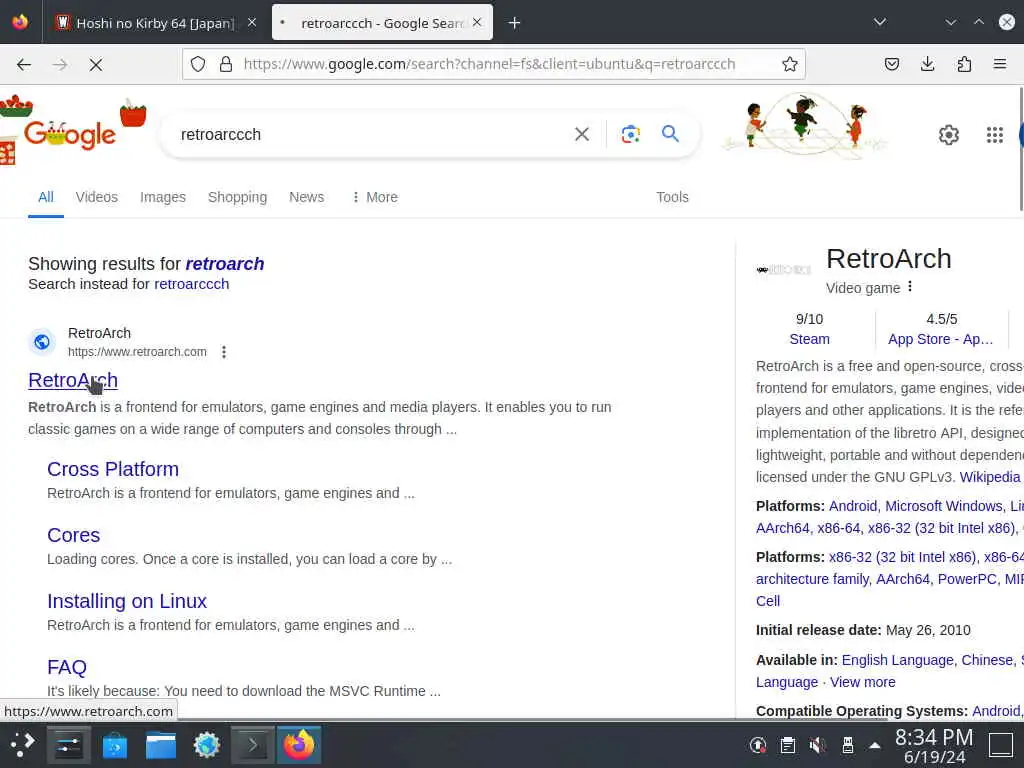Click inside the Google search box
The image size is (1024, 768).
(372, 135)
